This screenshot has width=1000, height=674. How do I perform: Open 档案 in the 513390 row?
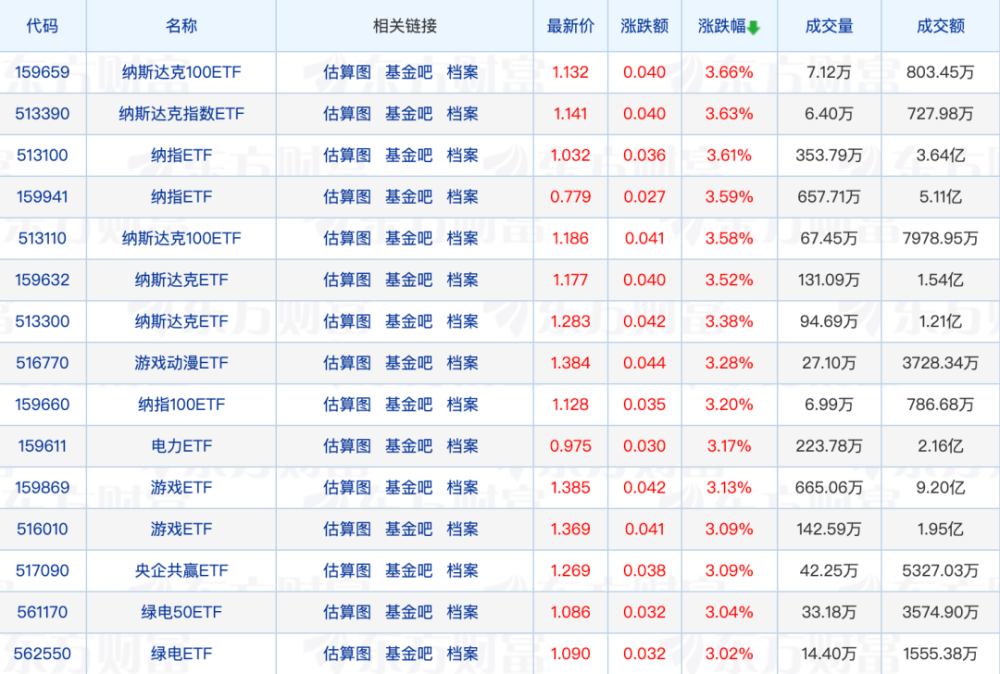[x=462, y=114]
